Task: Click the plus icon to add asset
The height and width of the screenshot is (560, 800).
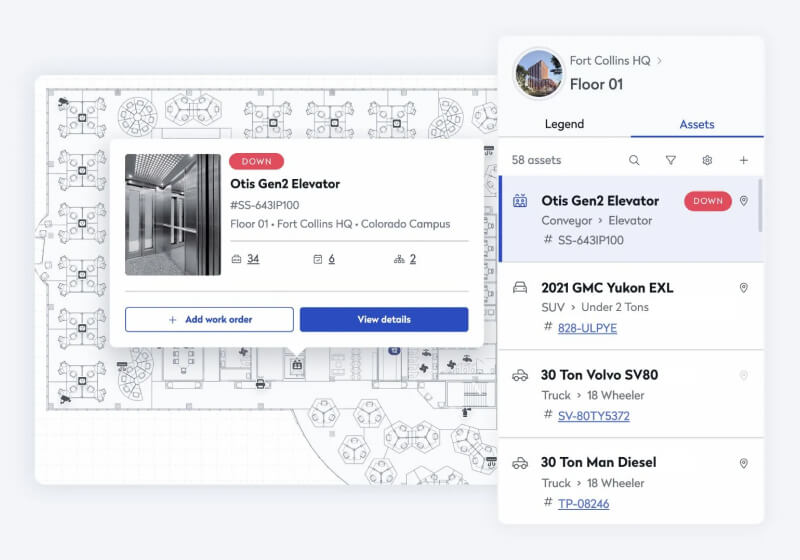Action: [x=743, y=160]
